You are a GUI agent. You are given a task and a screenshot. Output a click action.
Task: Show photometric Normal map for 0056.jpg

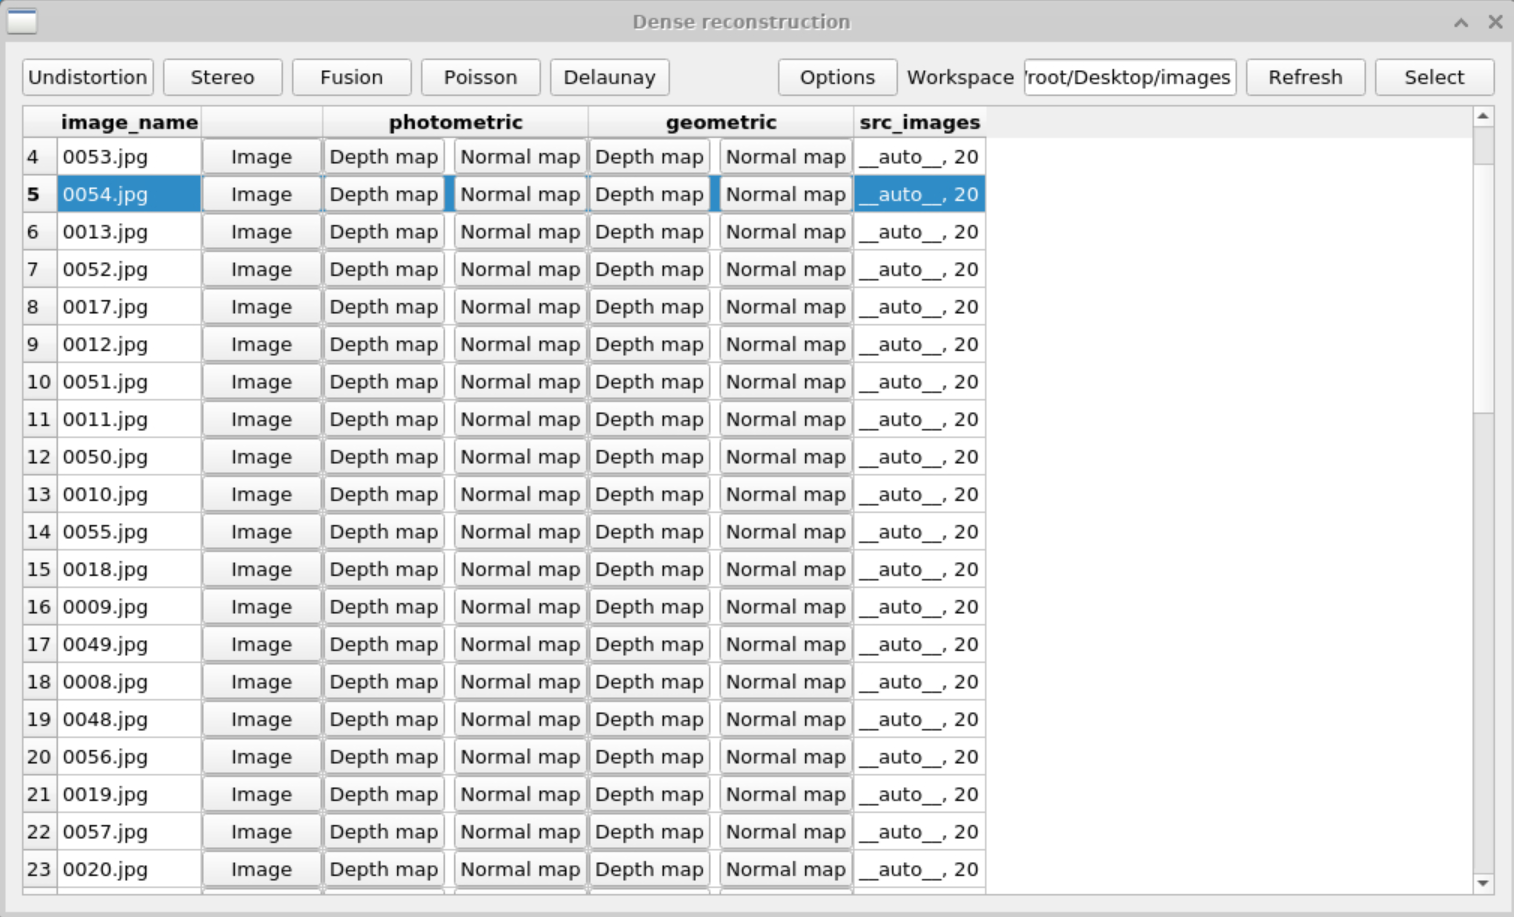coord(520,757)
